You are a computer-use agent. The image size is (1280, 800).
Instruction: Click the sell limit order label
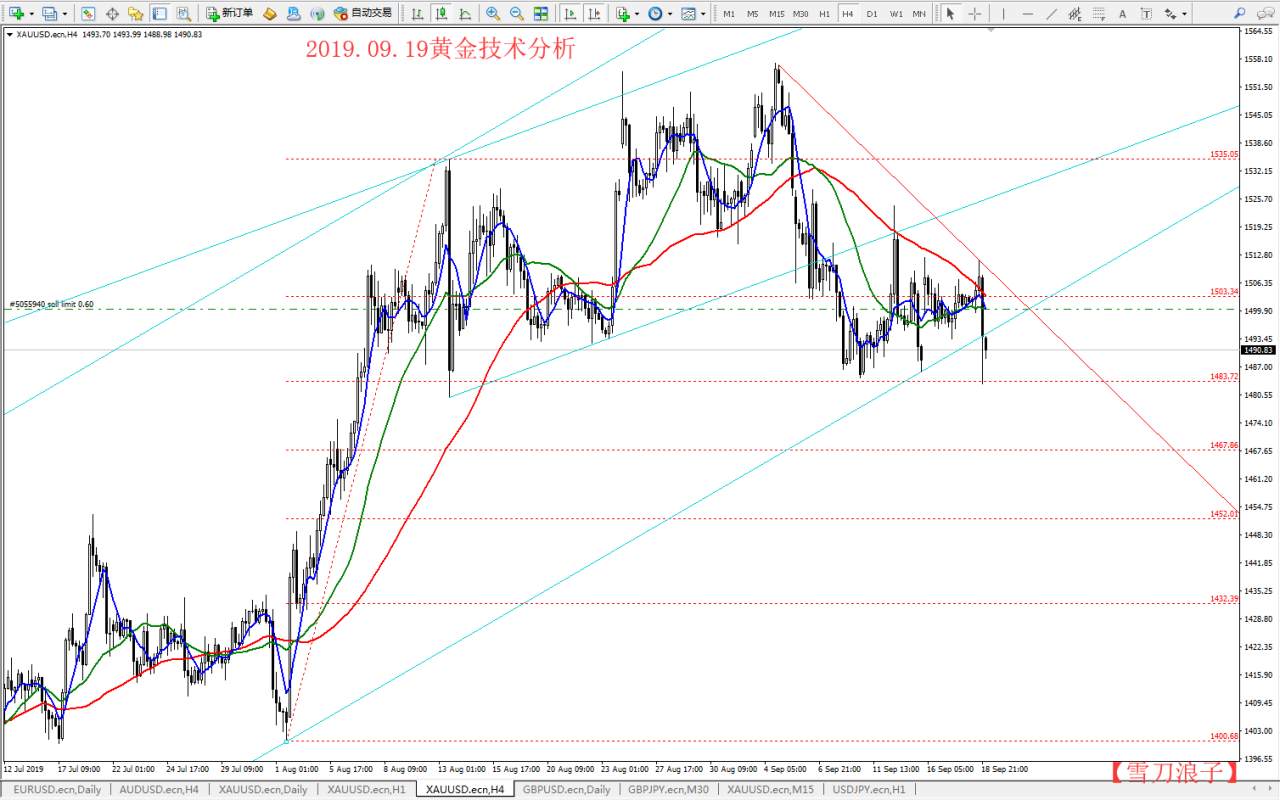[52, 304]
